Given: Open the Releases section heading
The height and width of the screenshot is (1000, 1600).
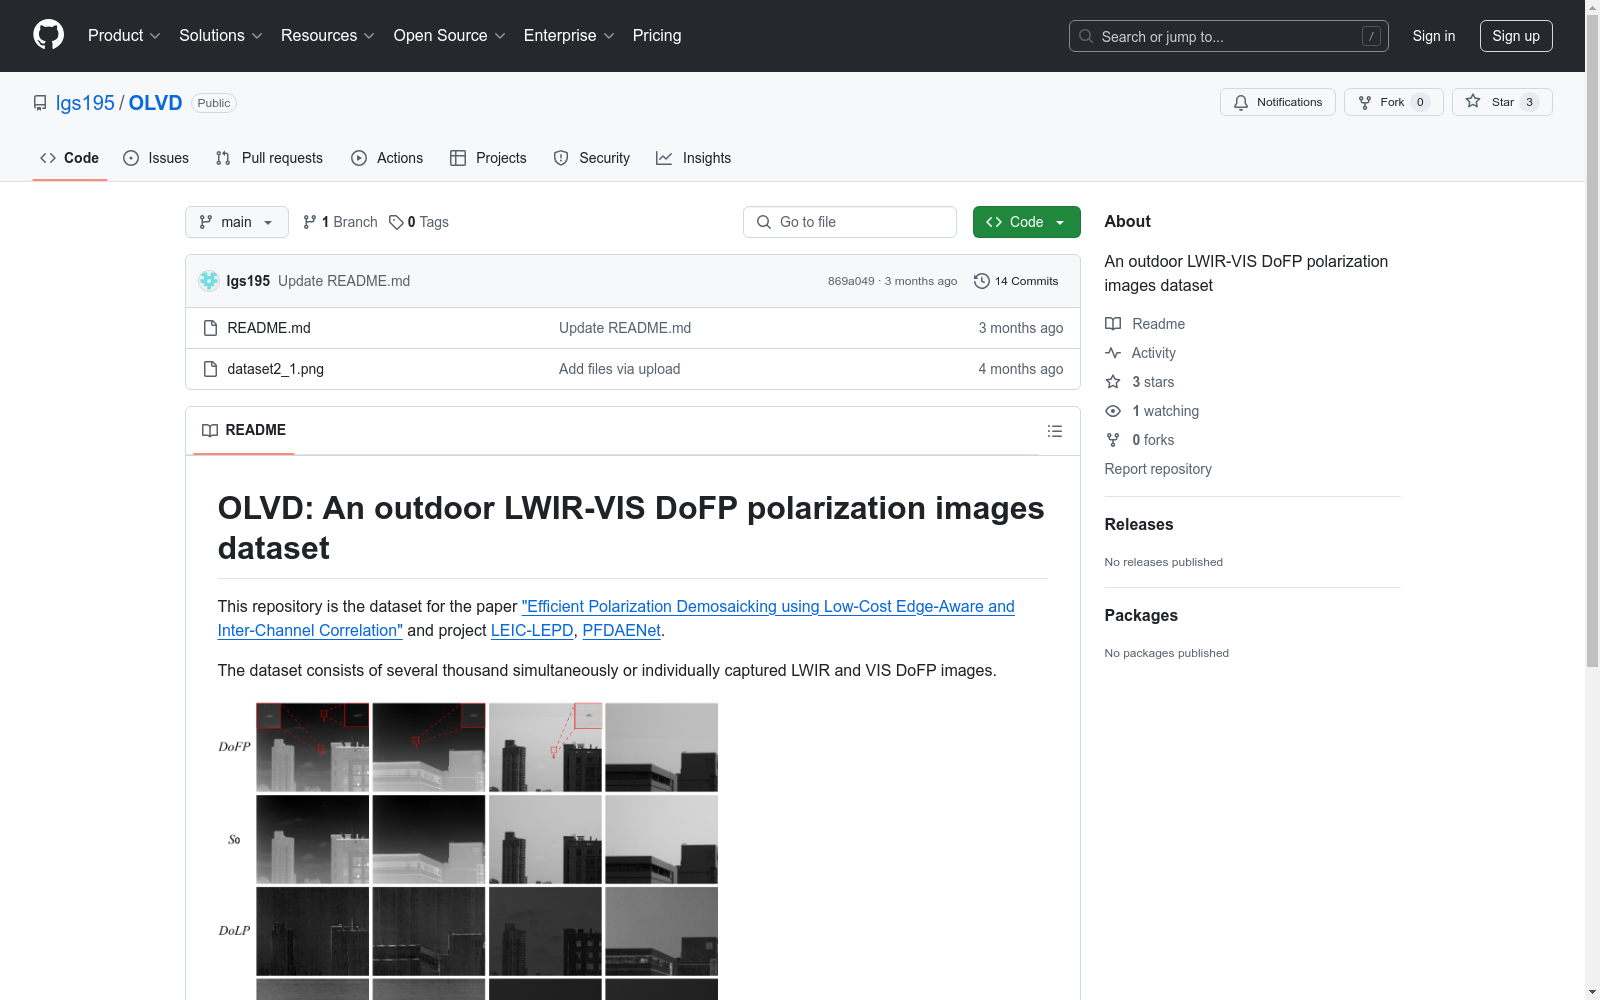Looking at the screenshot, I should click(x=1139, y=524).
